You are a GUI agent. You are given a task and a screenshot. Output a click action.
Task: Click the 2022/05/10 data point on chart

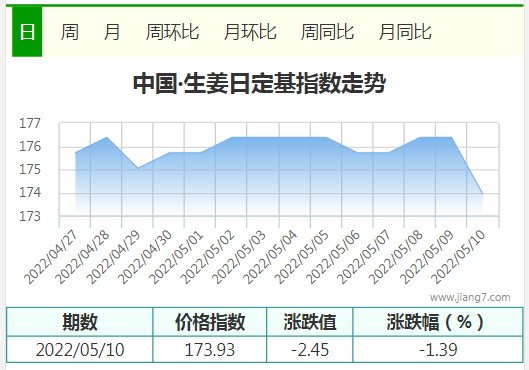click(482, 194)
